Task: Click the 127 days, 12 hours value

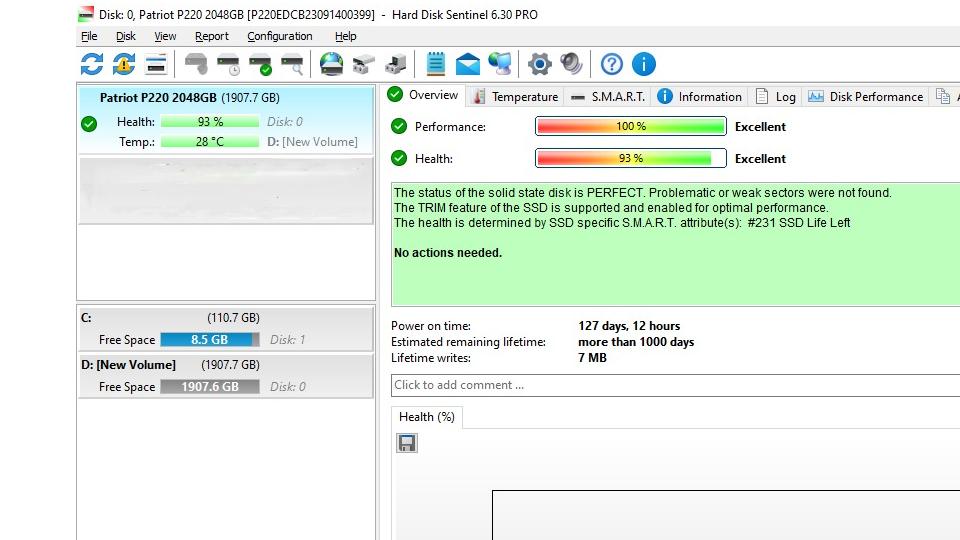Action: coord(629,326)
